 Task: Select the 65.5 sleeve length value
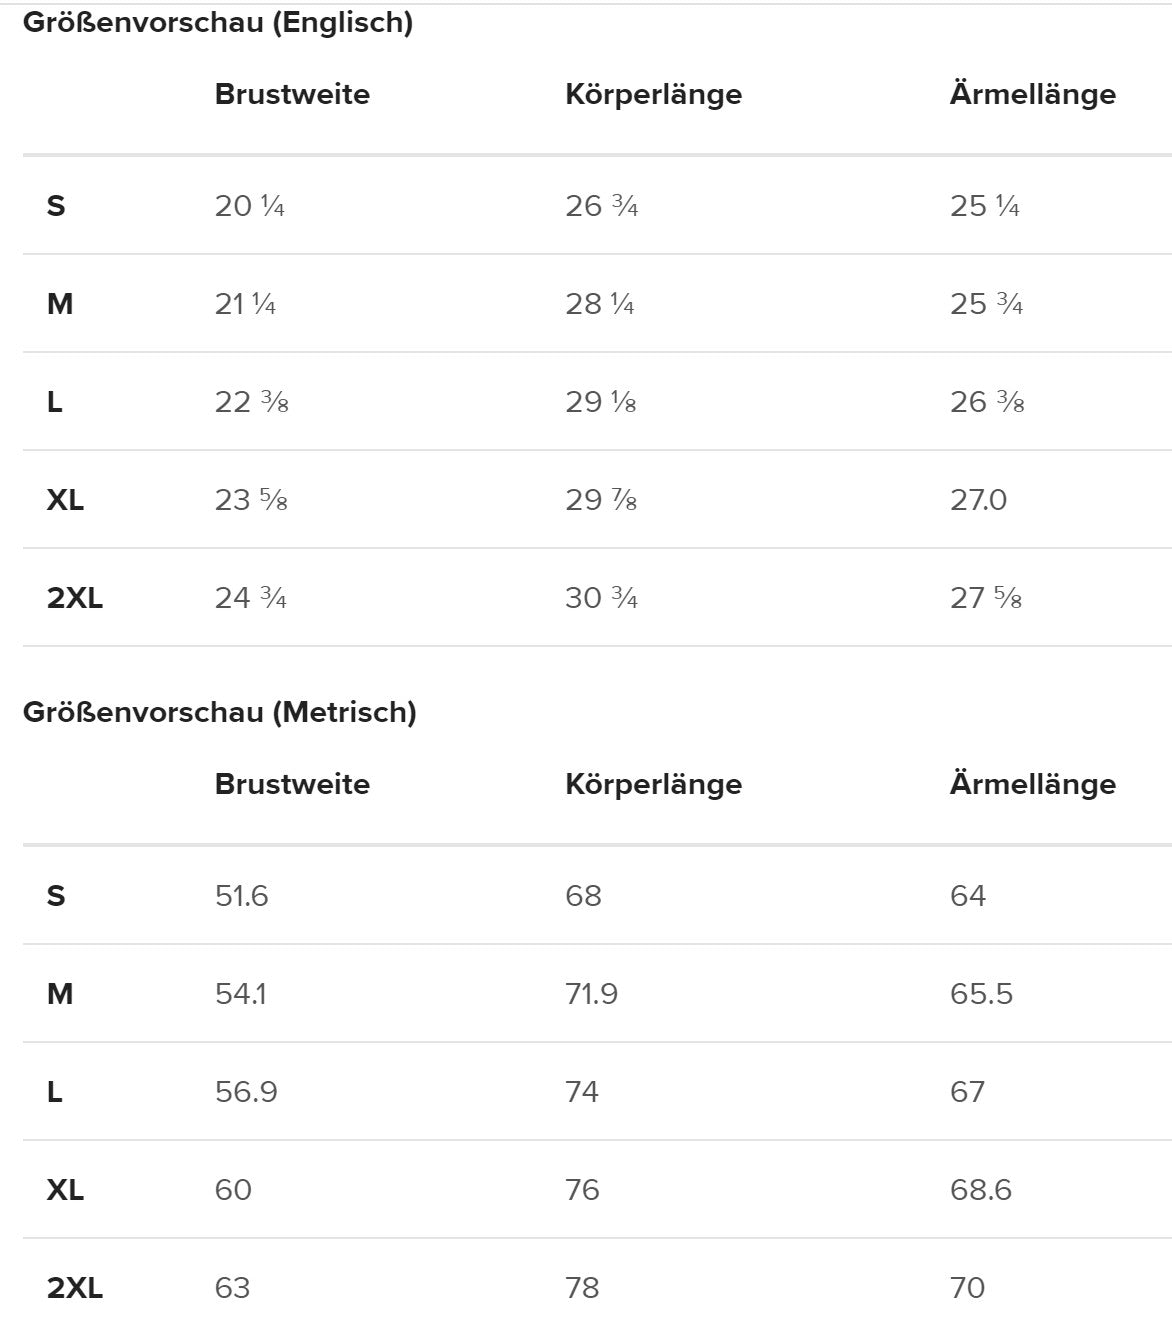click(981, 994)
